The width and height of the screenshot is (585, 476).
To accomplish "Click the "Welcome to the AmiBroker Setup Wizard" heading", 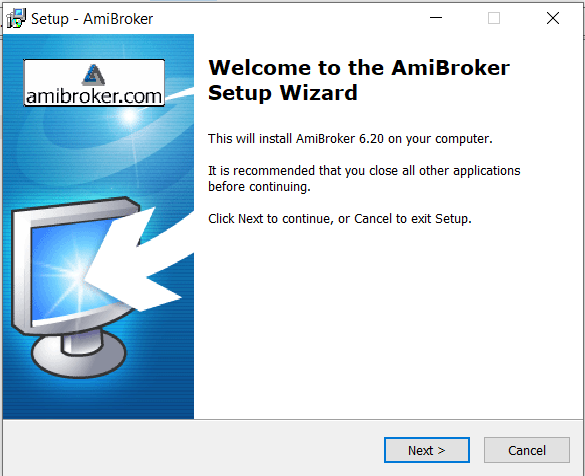I will coord(359,80).
